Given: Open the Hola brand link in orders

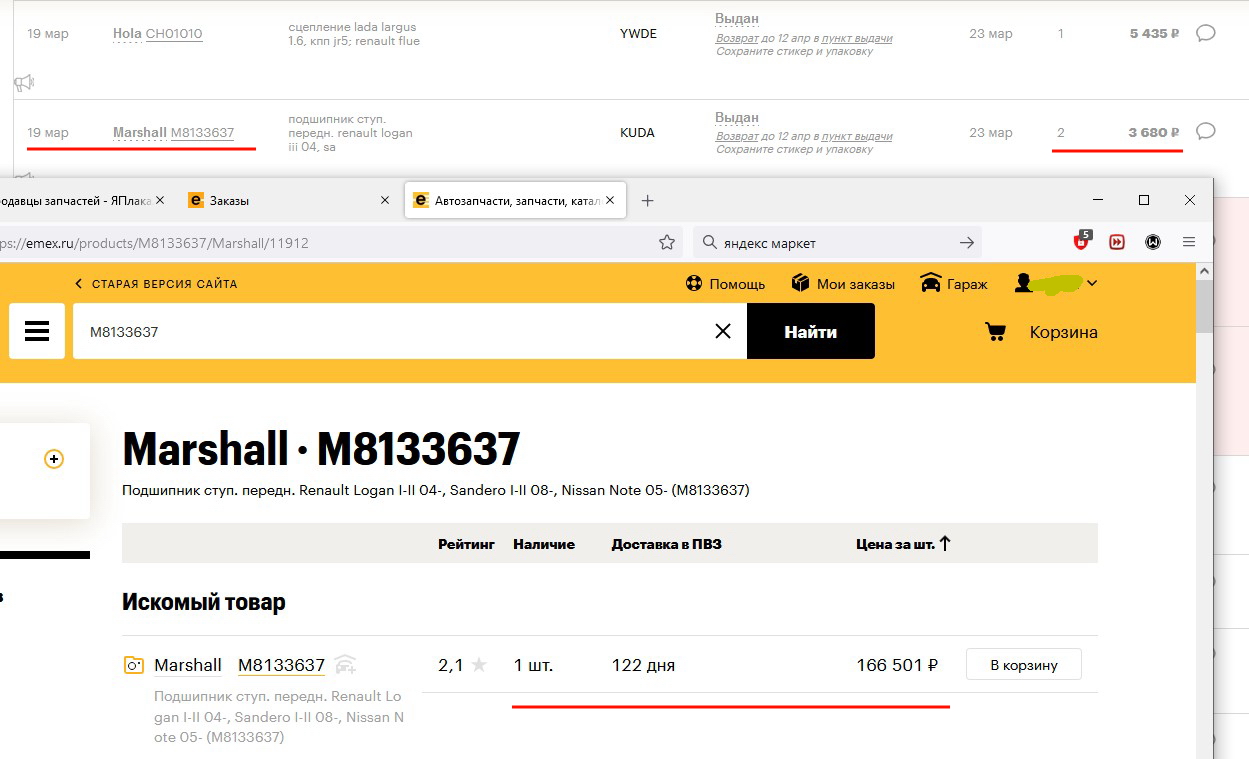Looking at the screenshot, I should [x=127, y=33].
